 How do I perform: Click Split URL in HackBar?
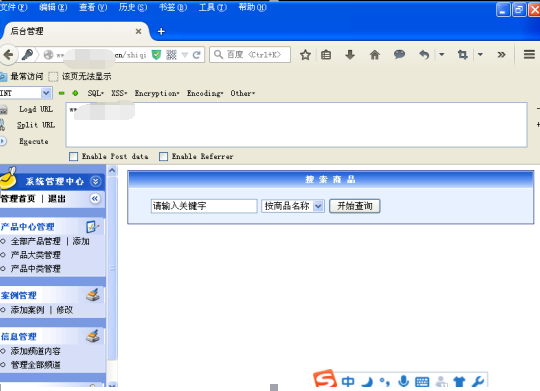tap(36, 125)
